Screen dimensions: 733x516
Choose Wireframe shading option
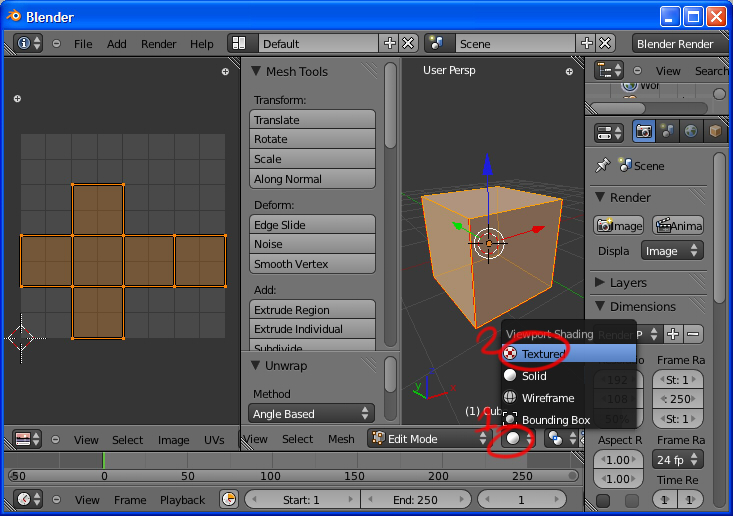click(548, 398)
